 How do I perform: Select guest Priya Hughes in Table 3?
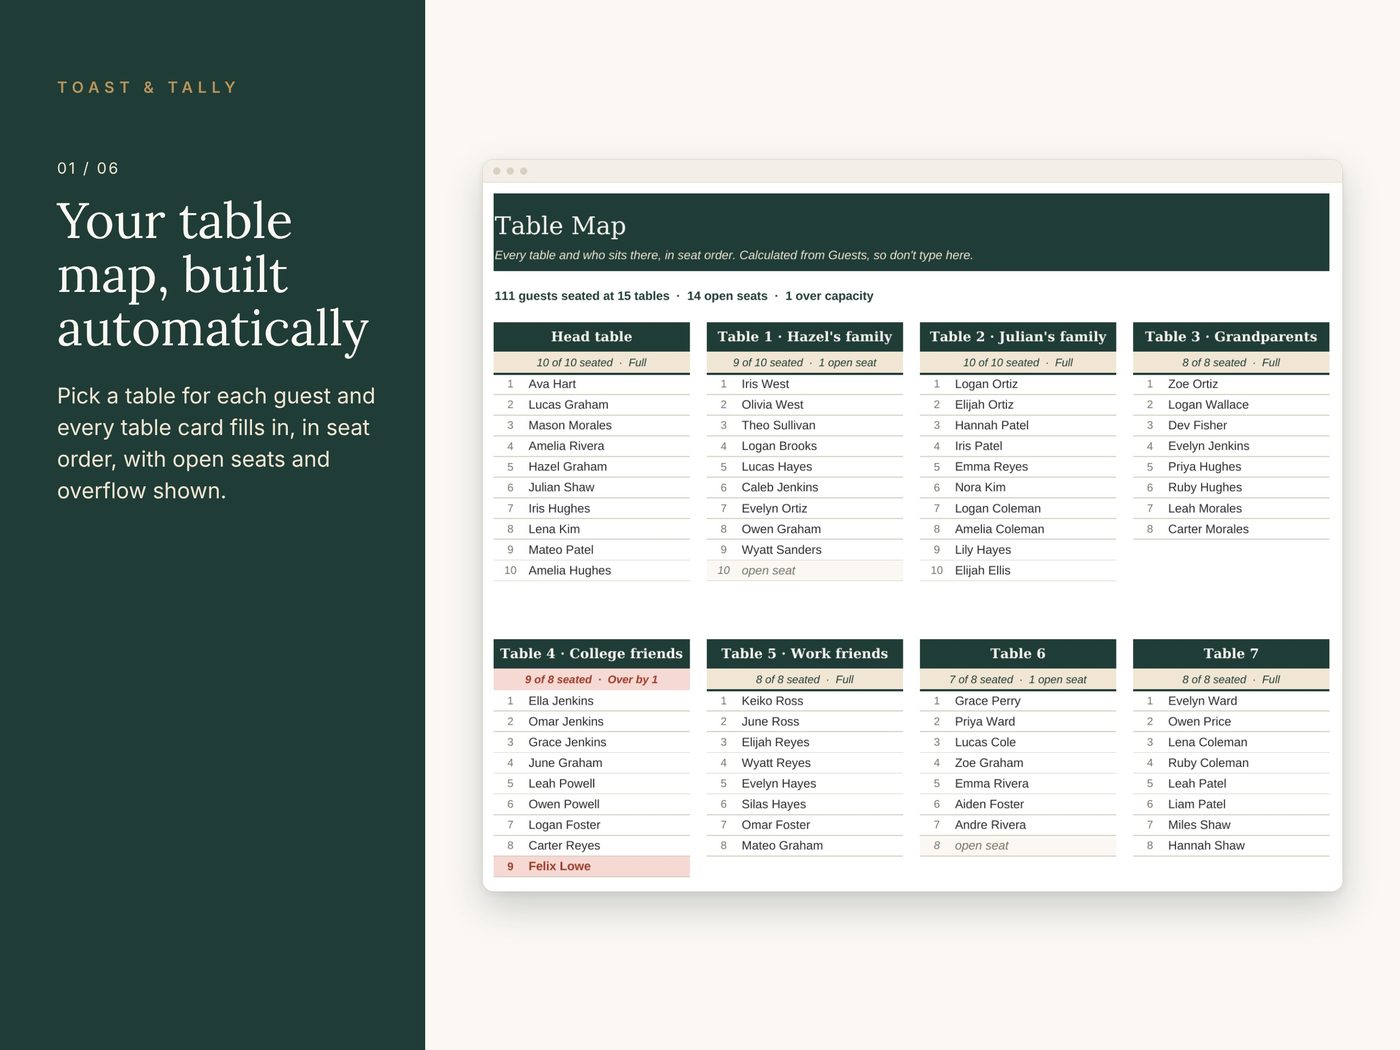click(1231, 467)
